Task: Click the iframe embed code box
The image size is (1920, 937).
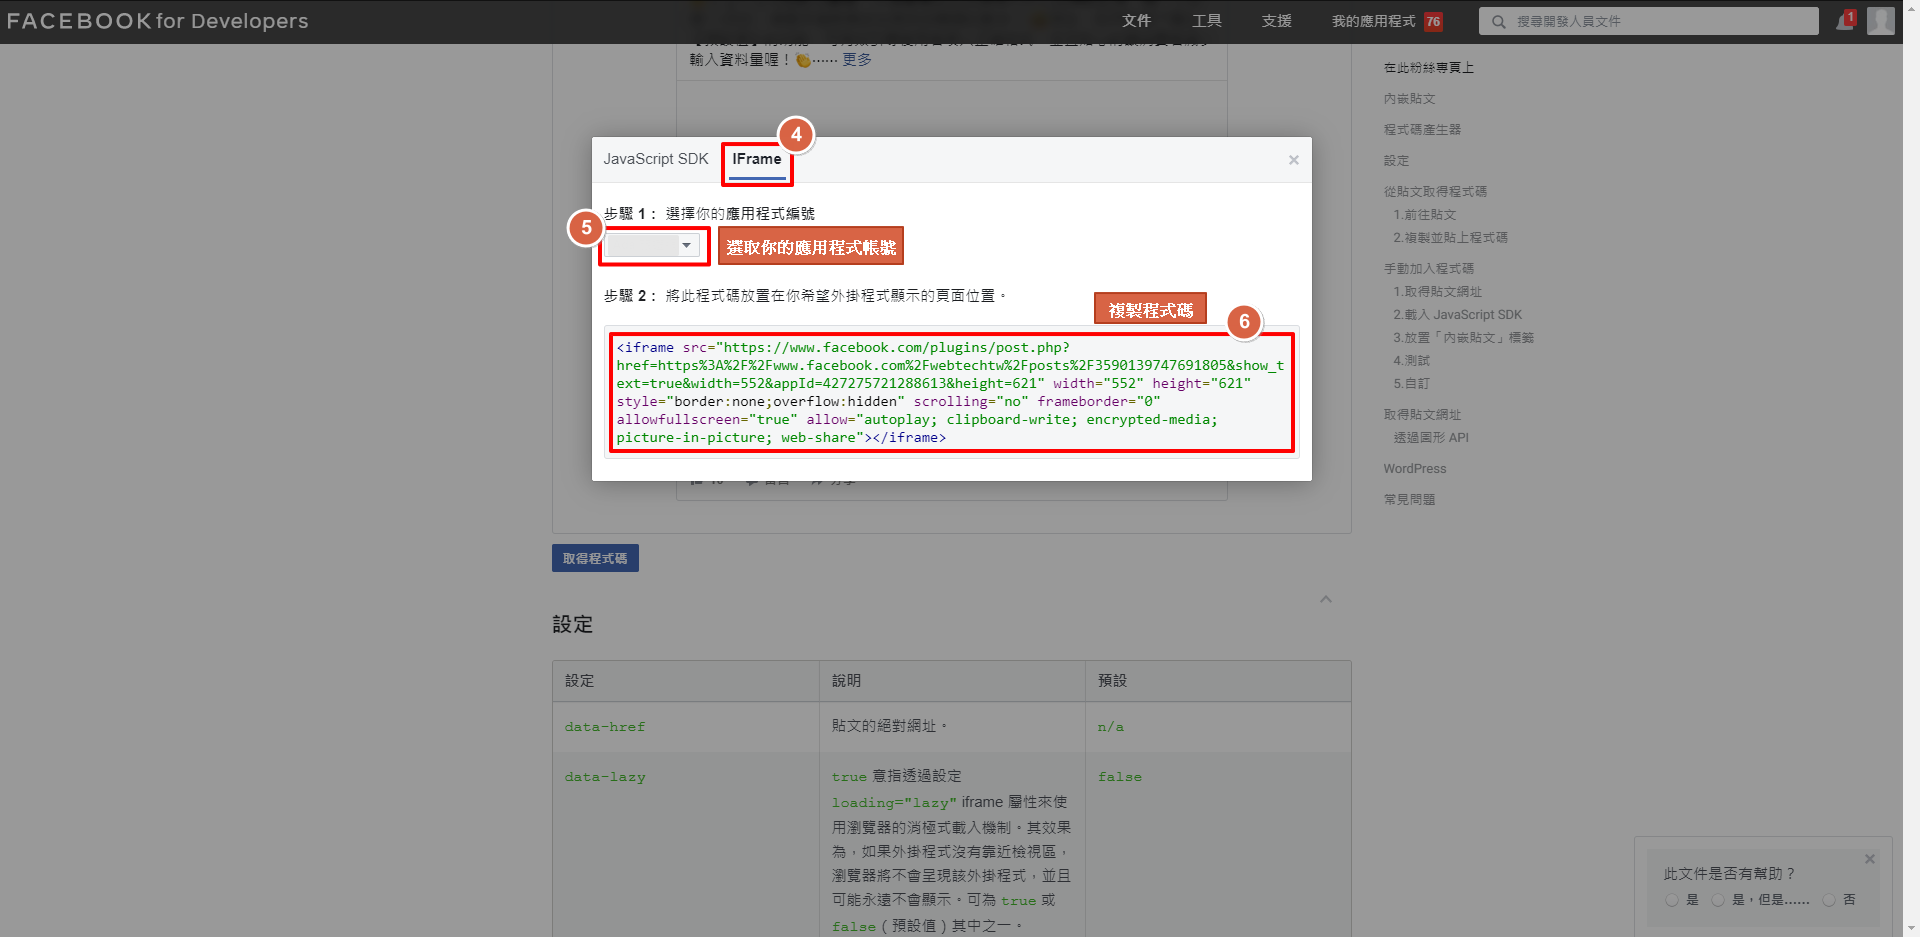Action: click(x=950, y=392)
